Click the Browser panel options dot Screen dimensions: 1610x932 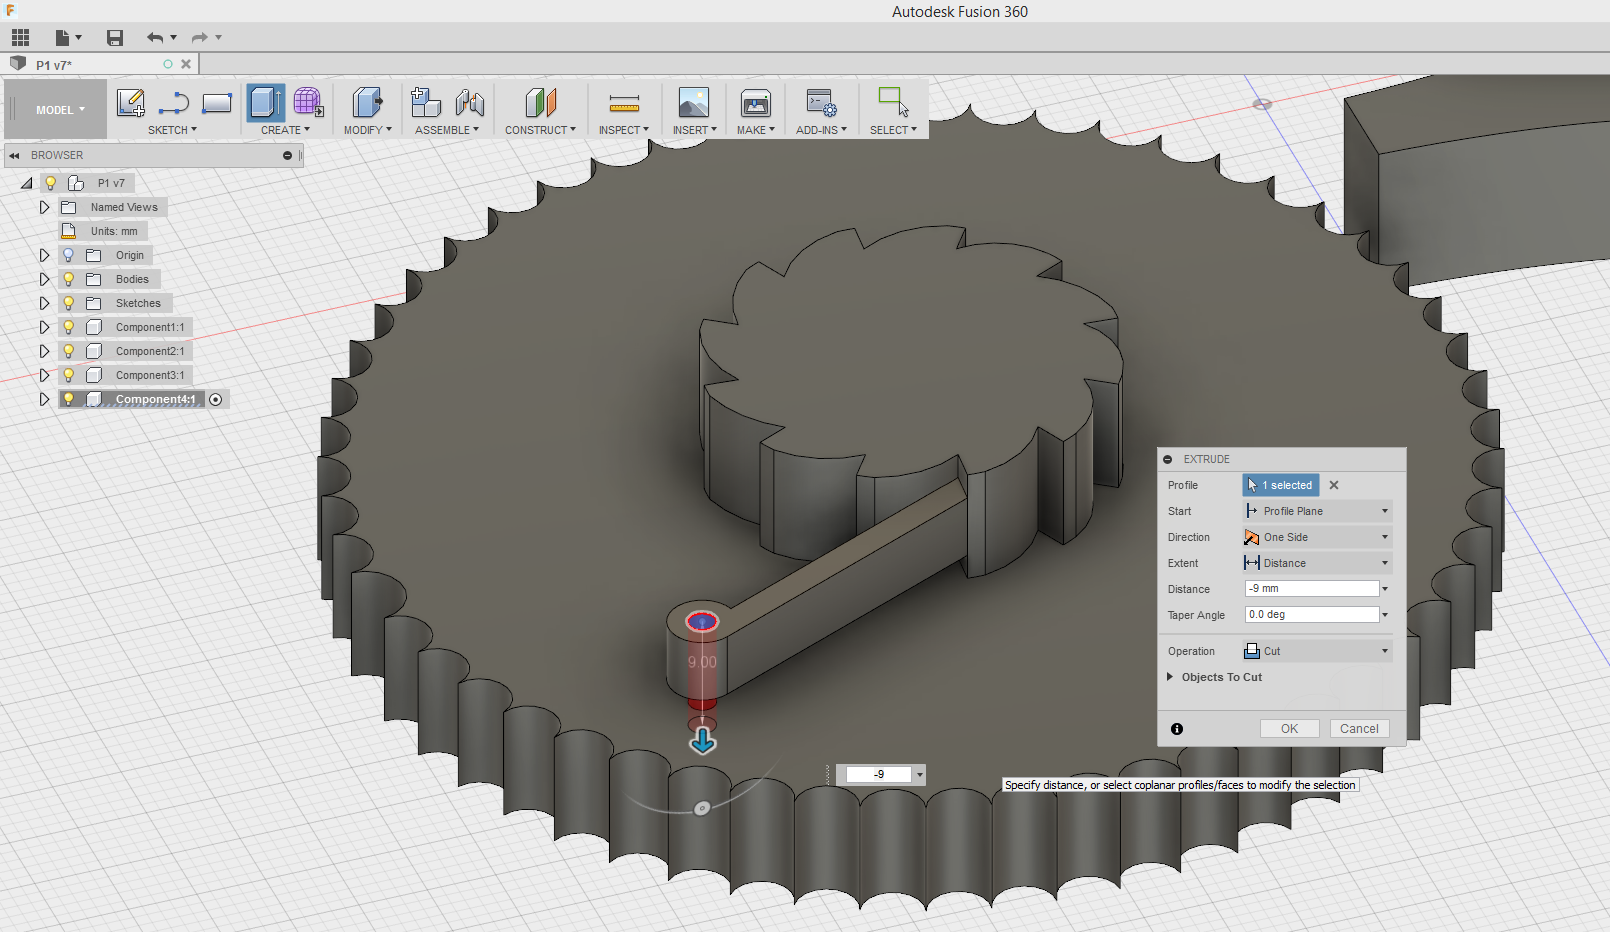pyautogui.click(x=288, y=155)
